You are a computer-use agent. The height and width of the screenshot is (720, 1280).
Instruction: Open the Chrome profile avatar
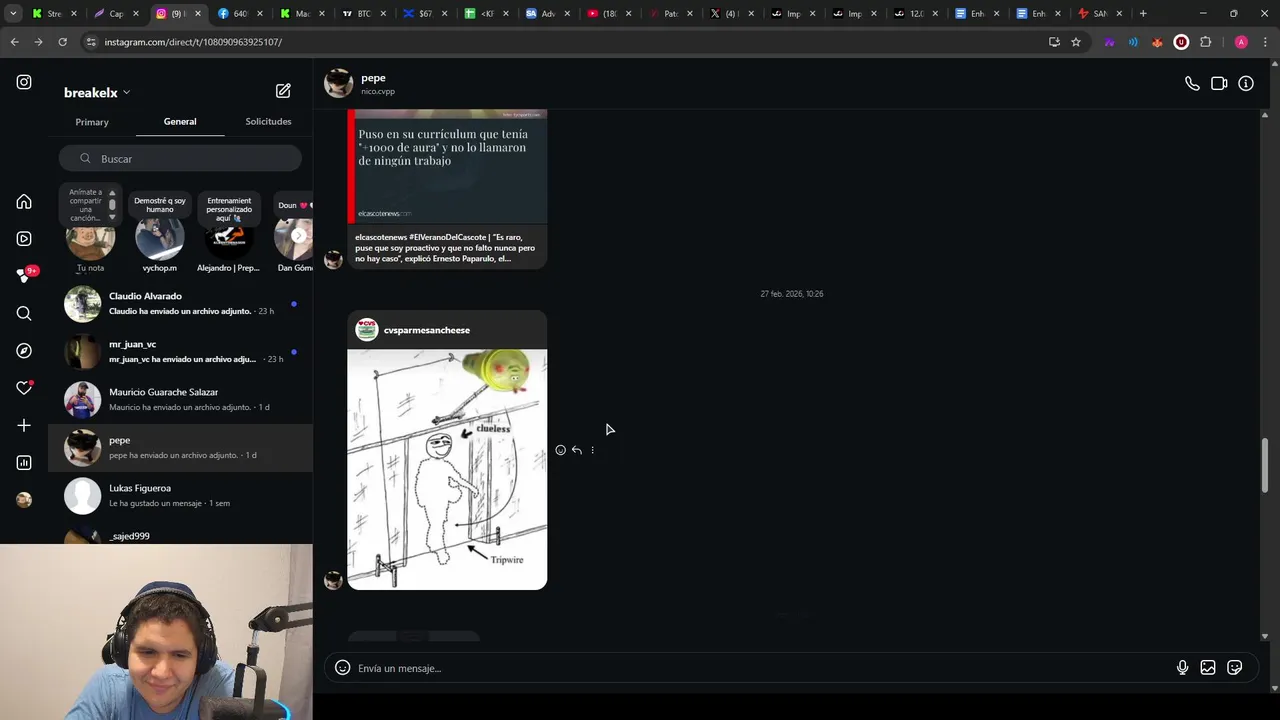[1241, 42]
